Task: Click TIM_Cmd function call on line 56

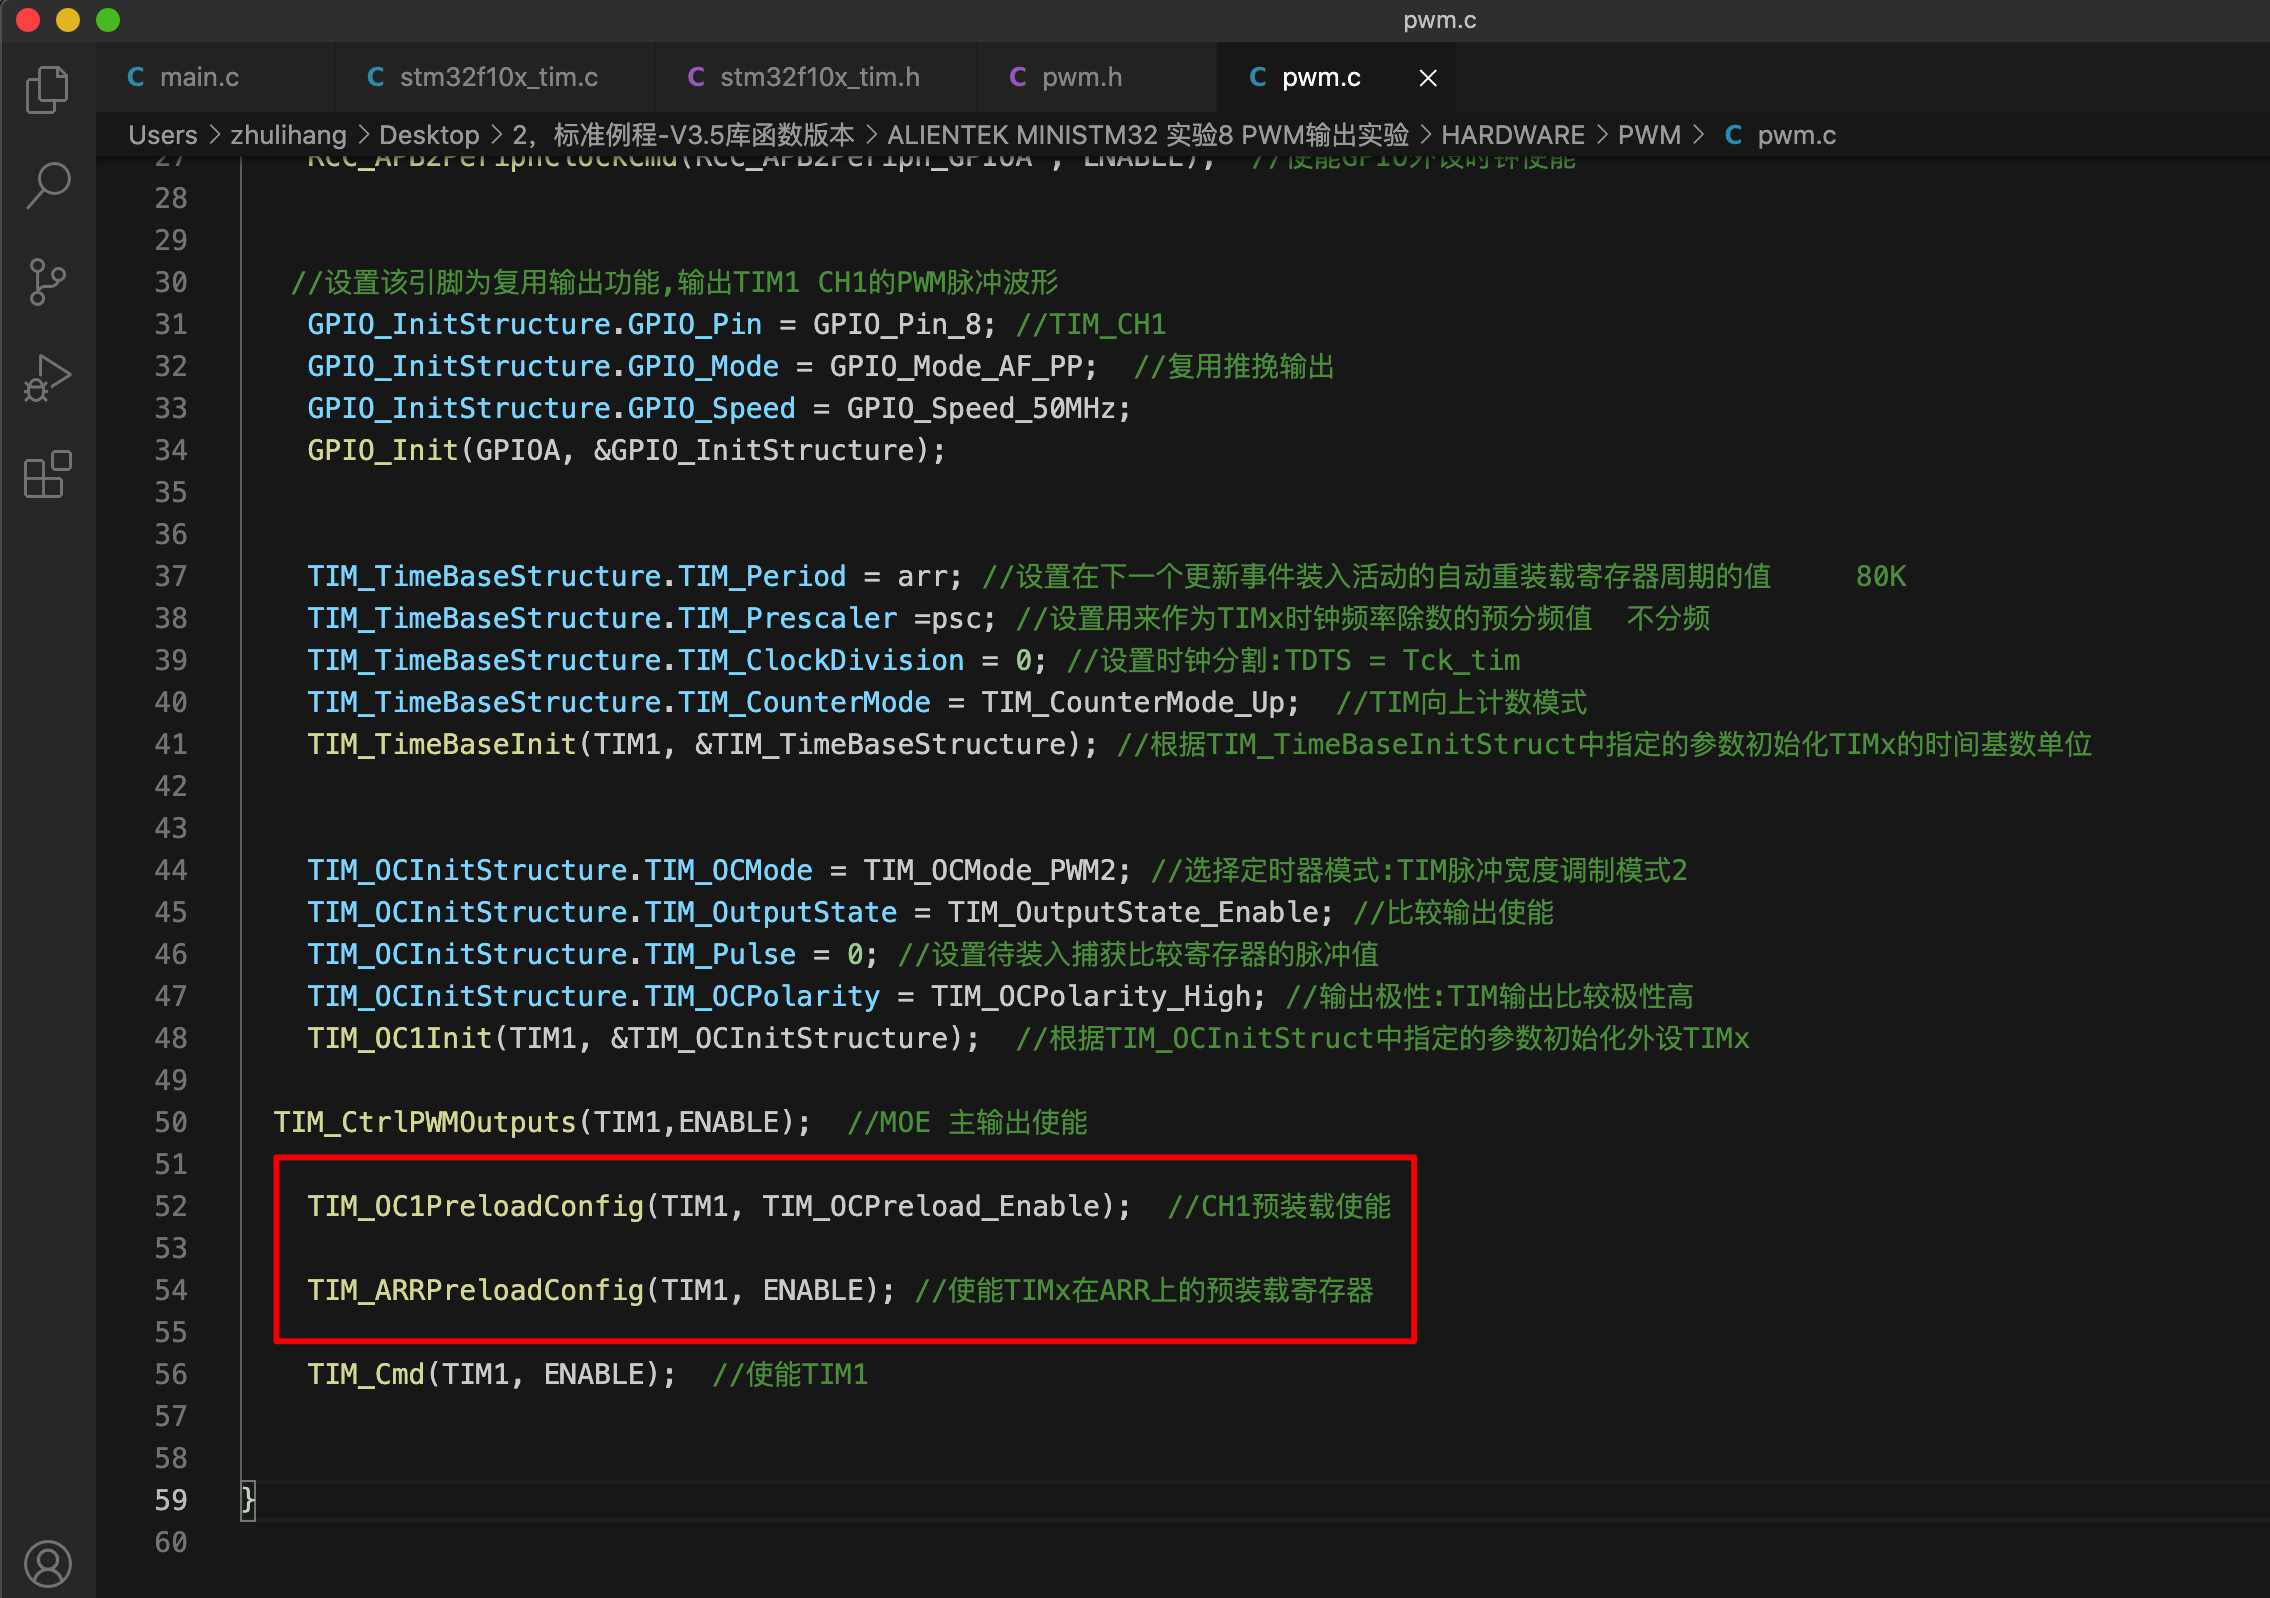Action: 366,1374
